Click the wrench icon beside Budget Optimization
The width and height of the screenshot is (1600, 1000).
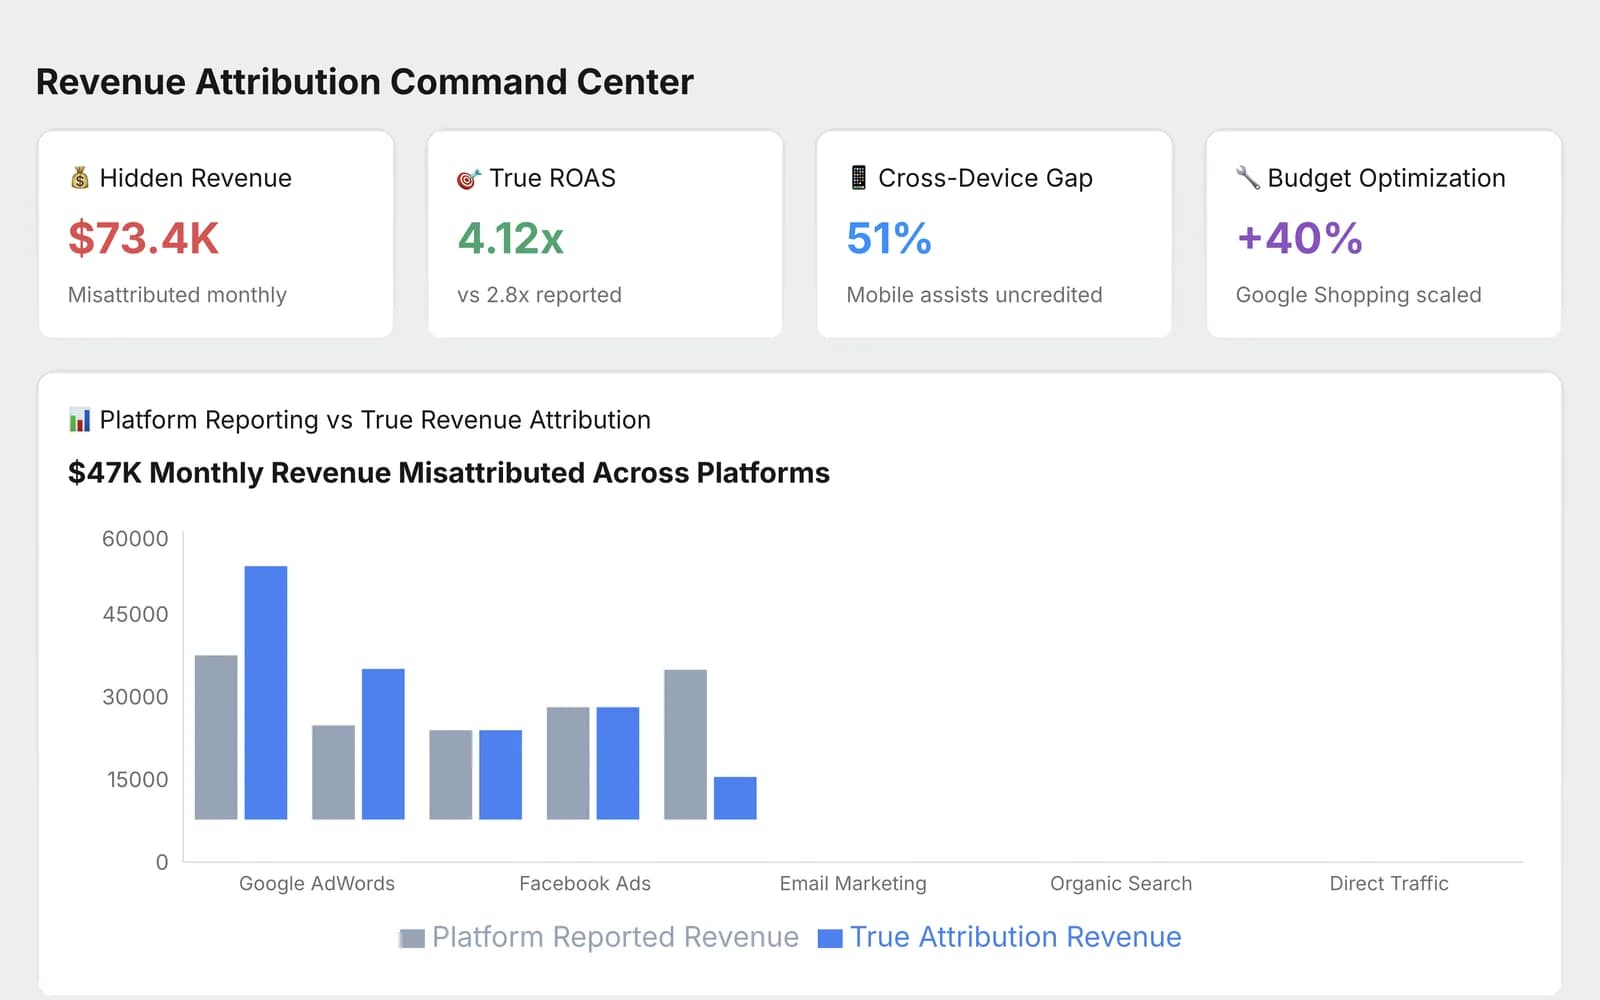click(1247, 178)
